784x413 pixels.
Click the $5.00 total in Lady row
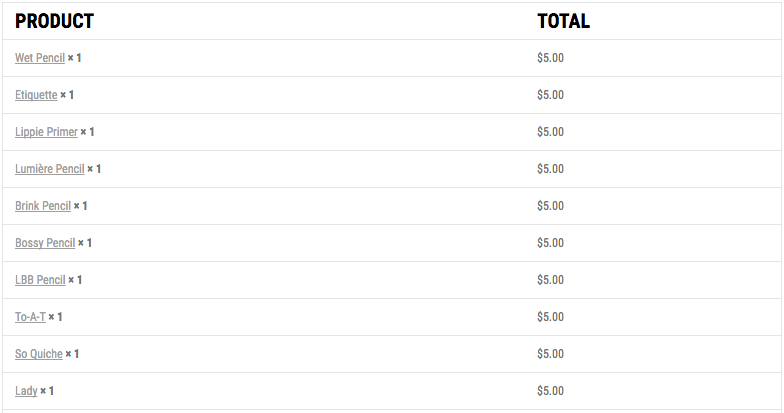(550, 391)
